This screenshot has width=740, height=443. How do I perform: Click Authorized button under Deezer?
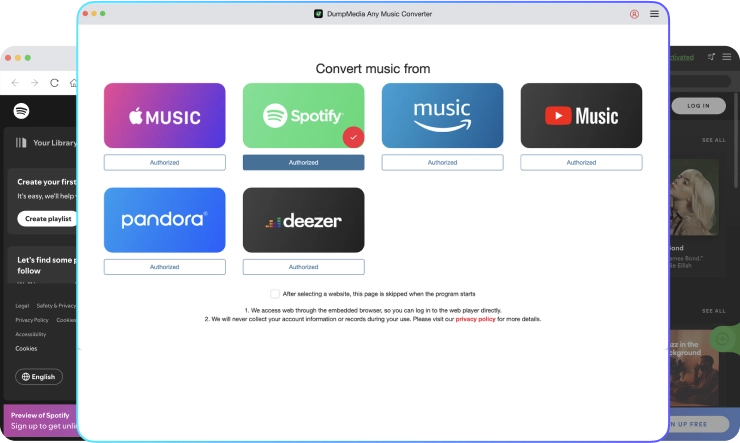click(303, 267)
